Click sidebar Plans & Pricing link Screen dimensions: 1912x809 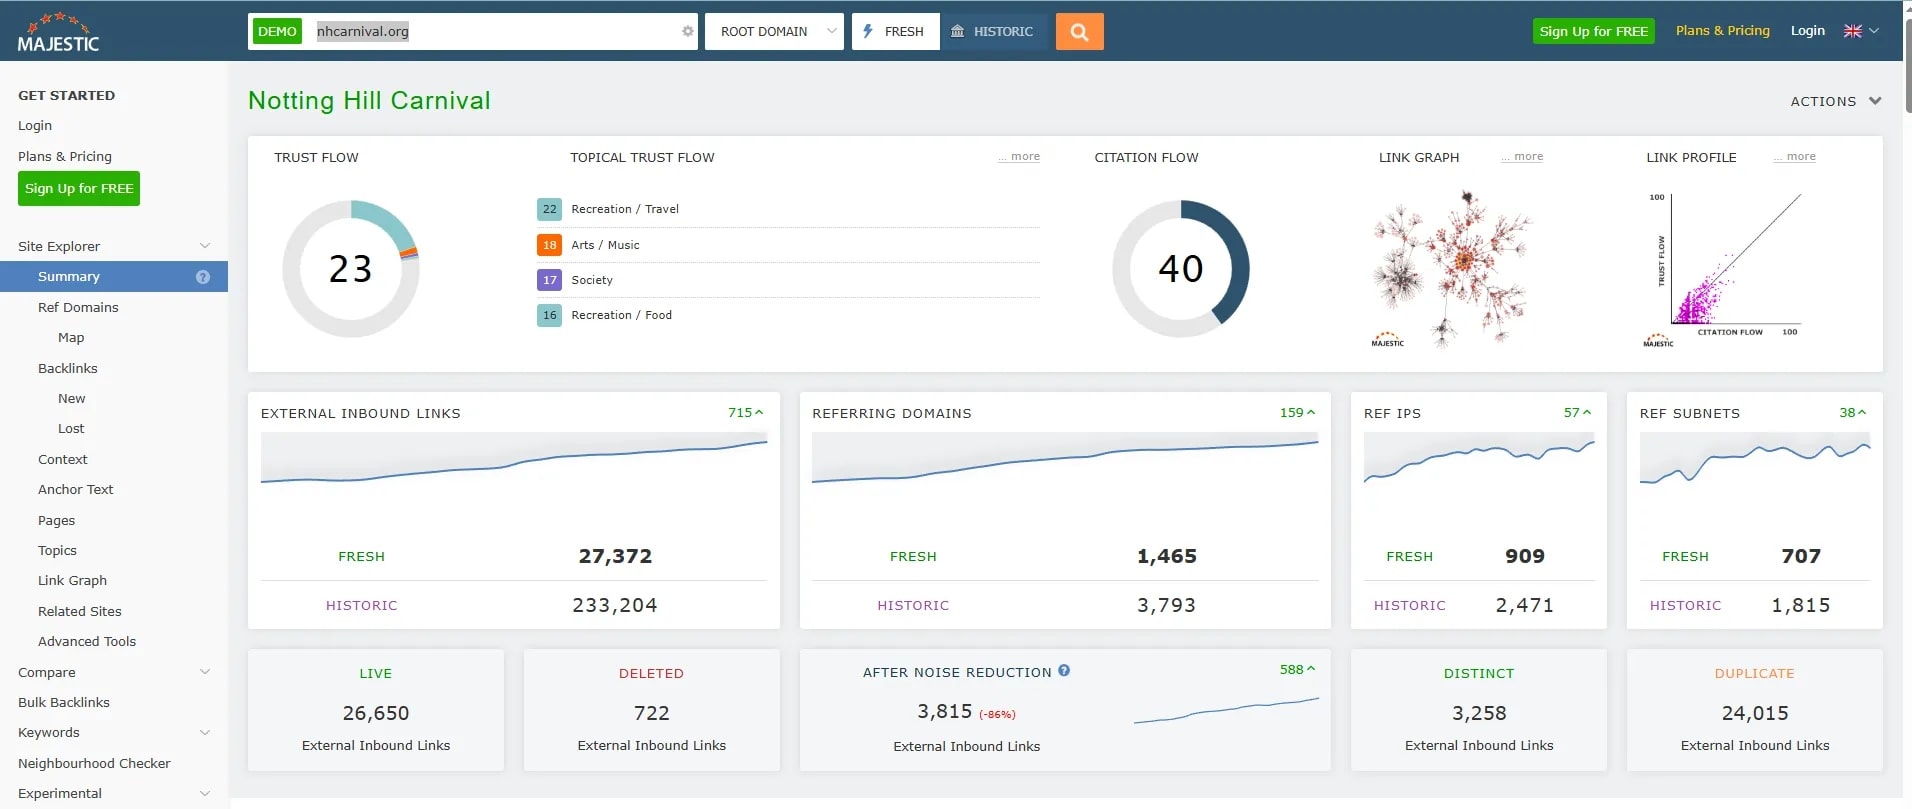[65, 156]
